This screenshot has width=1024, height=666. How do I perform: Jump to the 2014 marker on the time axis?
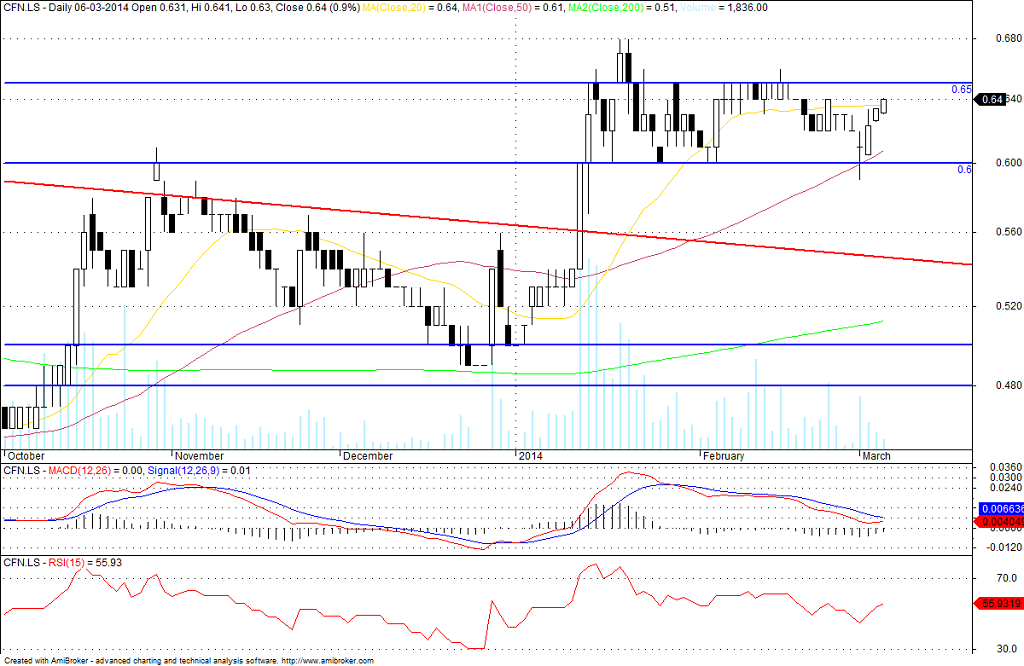point(530,456)
